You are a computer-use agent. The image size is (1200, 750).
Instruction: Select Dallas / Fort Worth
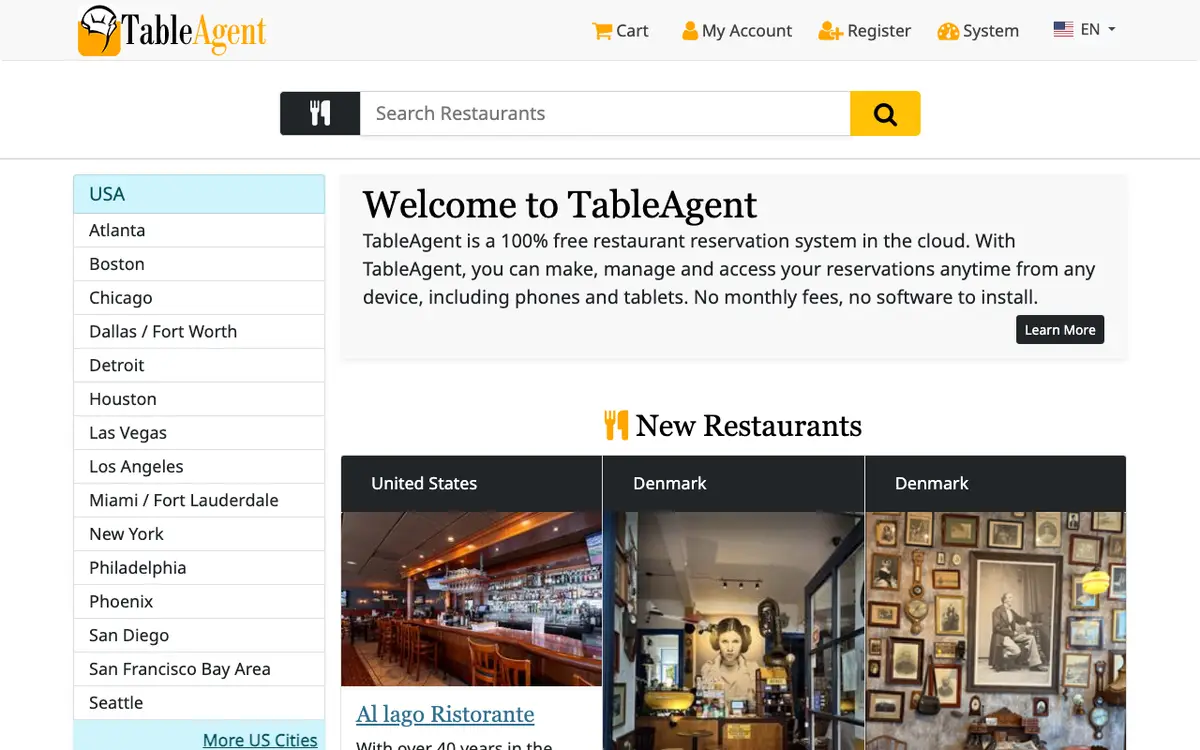tap(199, 332)
